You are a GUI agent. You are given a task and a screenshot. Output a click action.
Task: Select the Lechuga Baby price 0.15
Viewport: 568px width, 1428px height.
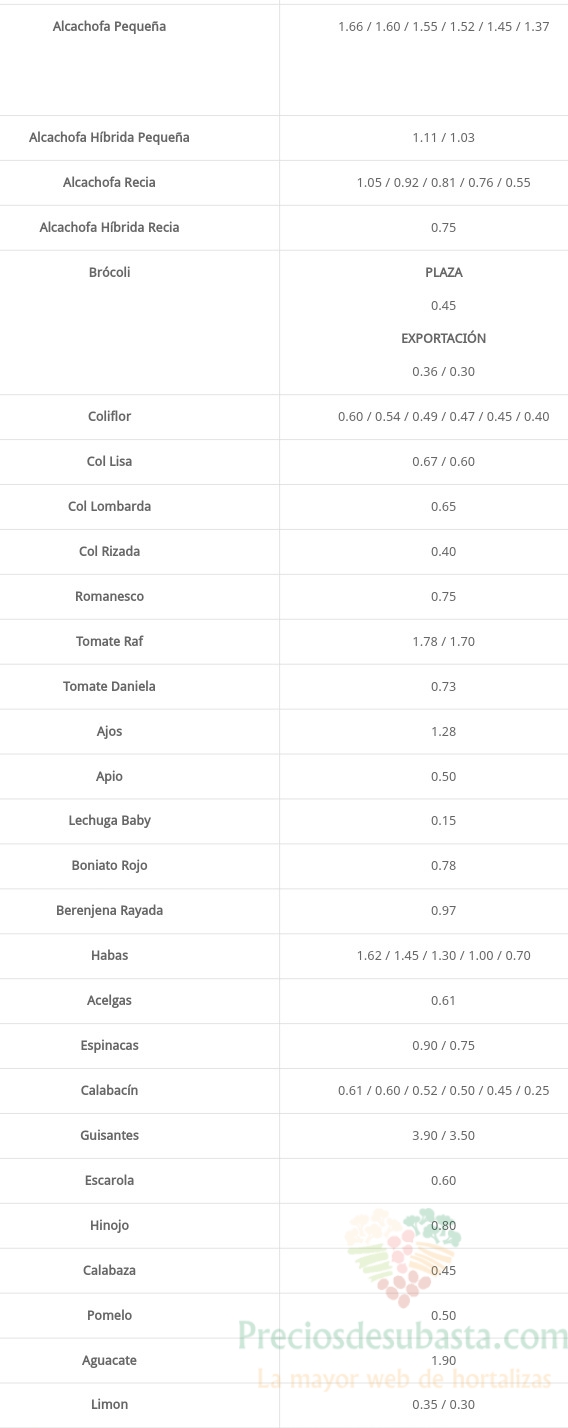pyautogui.click(x=443, y=820)
